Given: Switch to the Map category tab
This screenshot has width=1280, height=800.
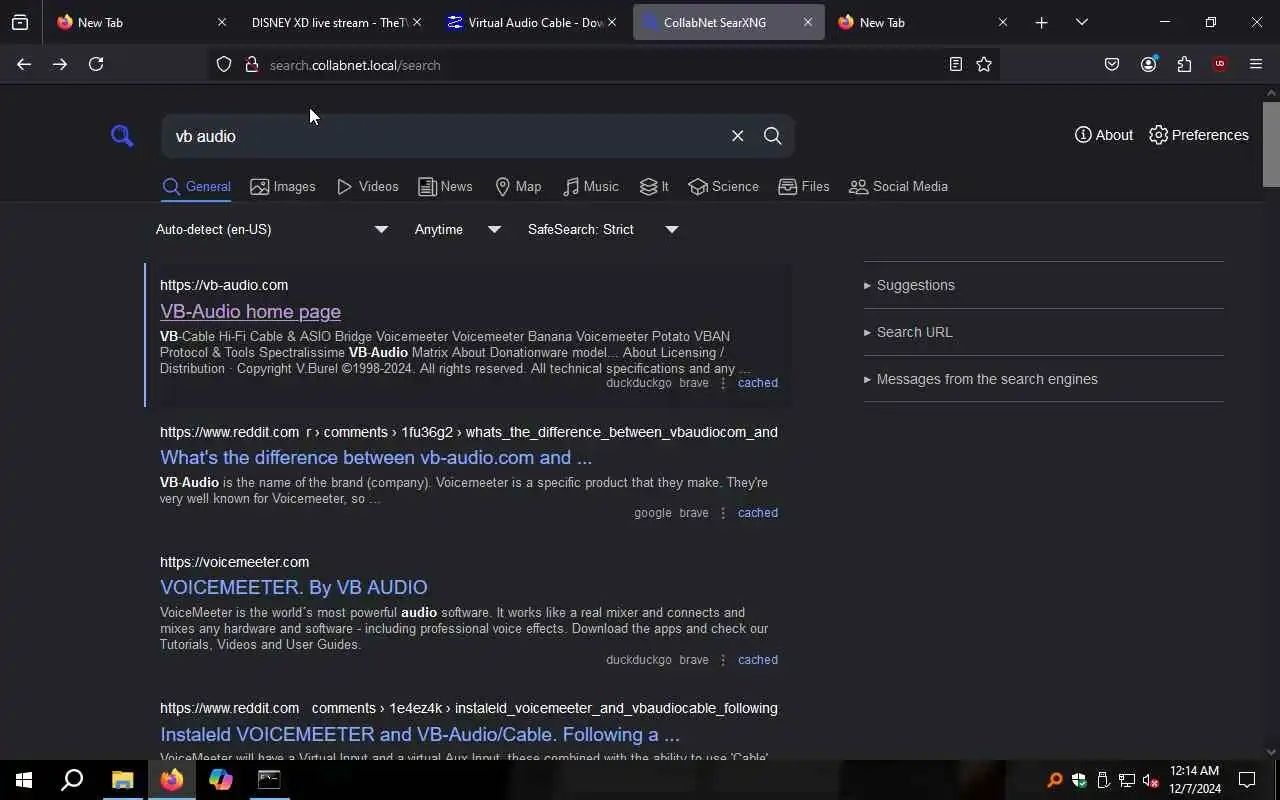Looking at the screenshot, I should click(x=518, y=187).
